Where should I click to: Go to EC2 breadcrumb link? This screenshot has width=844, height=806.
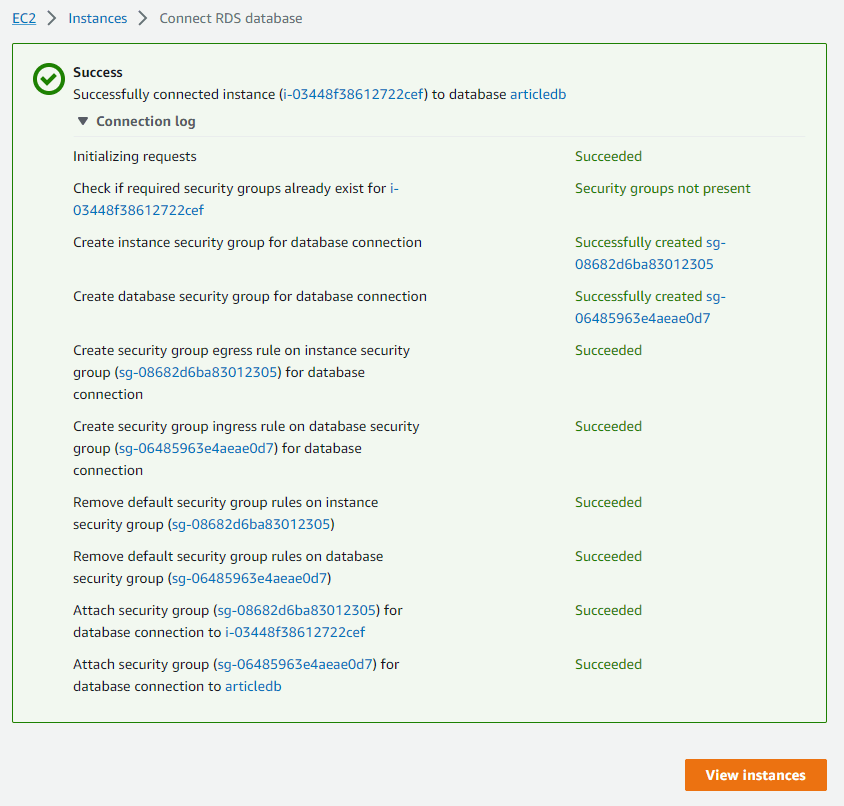point(23,18)
